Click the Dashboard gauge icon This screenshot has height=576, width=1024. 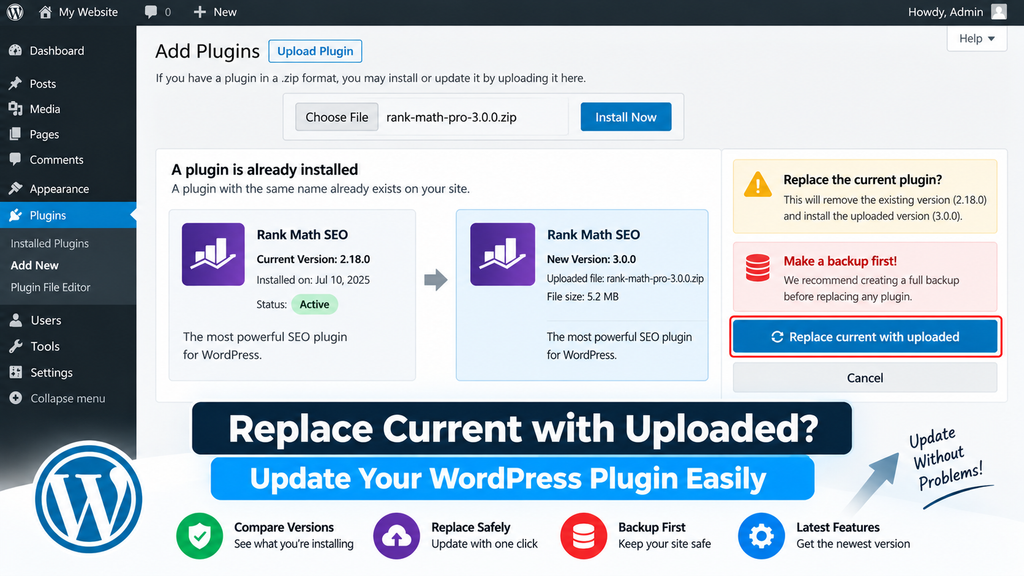point(16,50)
